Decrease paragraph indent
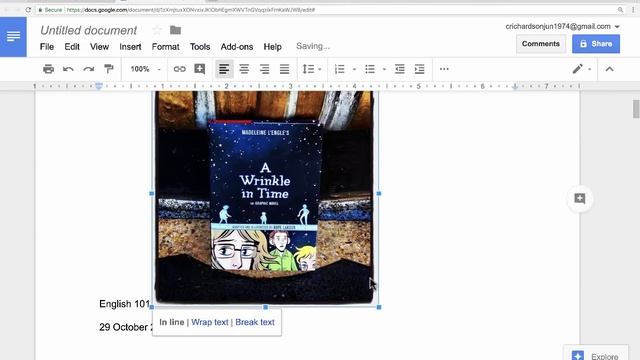Image resolution: width=640 pixels, height=360 pixels. click(x=400, y=69)
